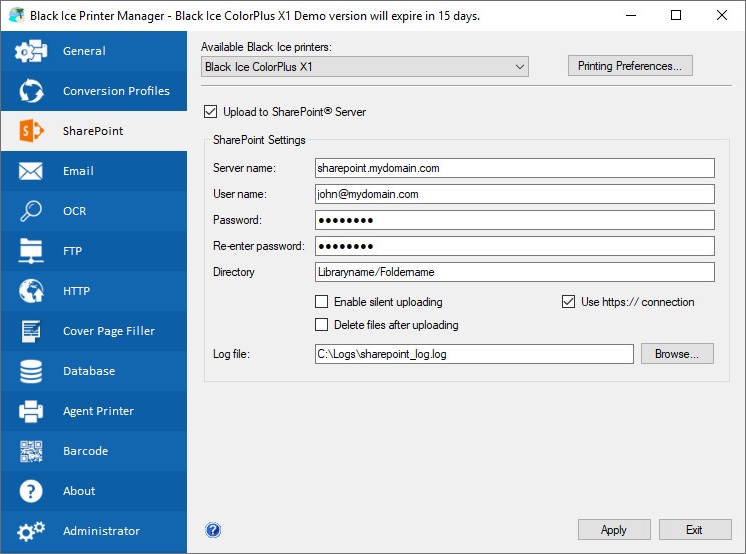Image resolution: width=746 pixels, height=554 pixels.
Task: Click the Agent Printer icon
Action: (31, 411)
